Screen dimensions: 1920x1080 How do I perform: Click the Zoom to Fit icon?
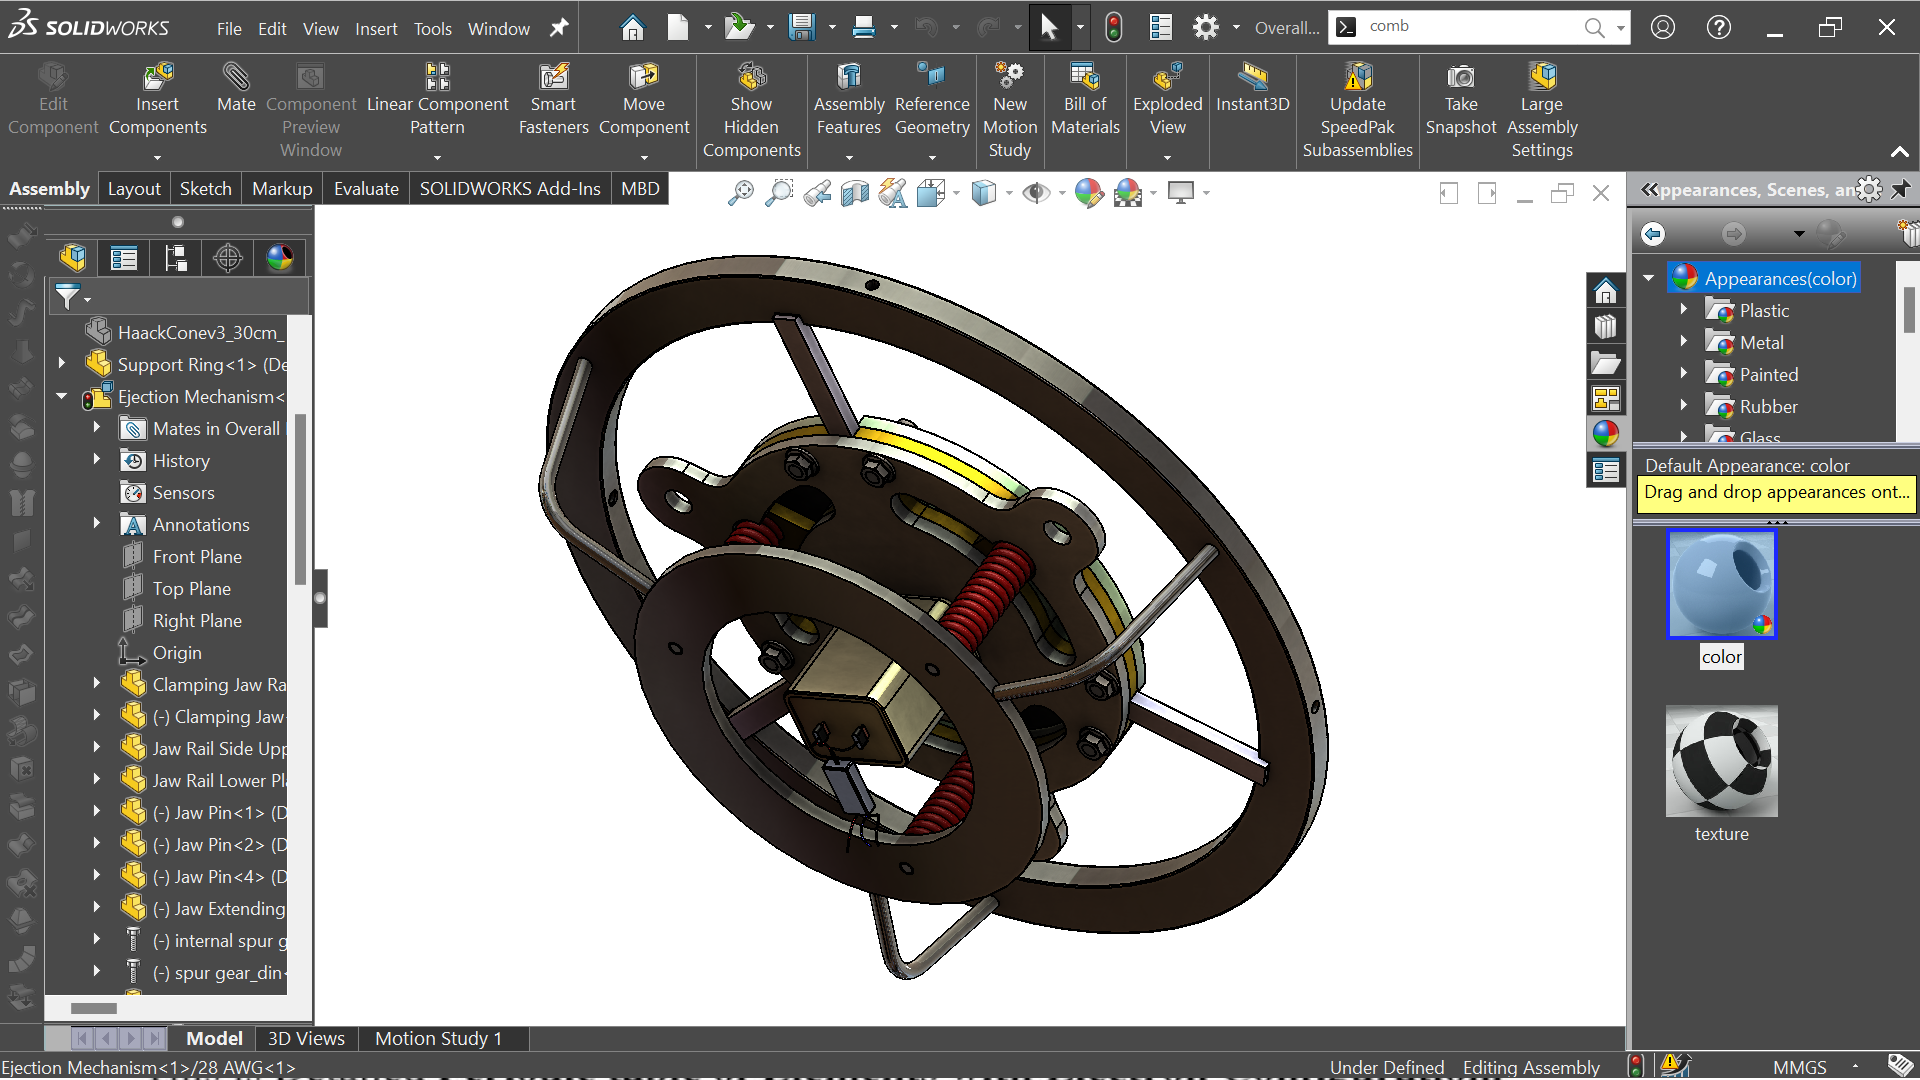coord(740,193)
